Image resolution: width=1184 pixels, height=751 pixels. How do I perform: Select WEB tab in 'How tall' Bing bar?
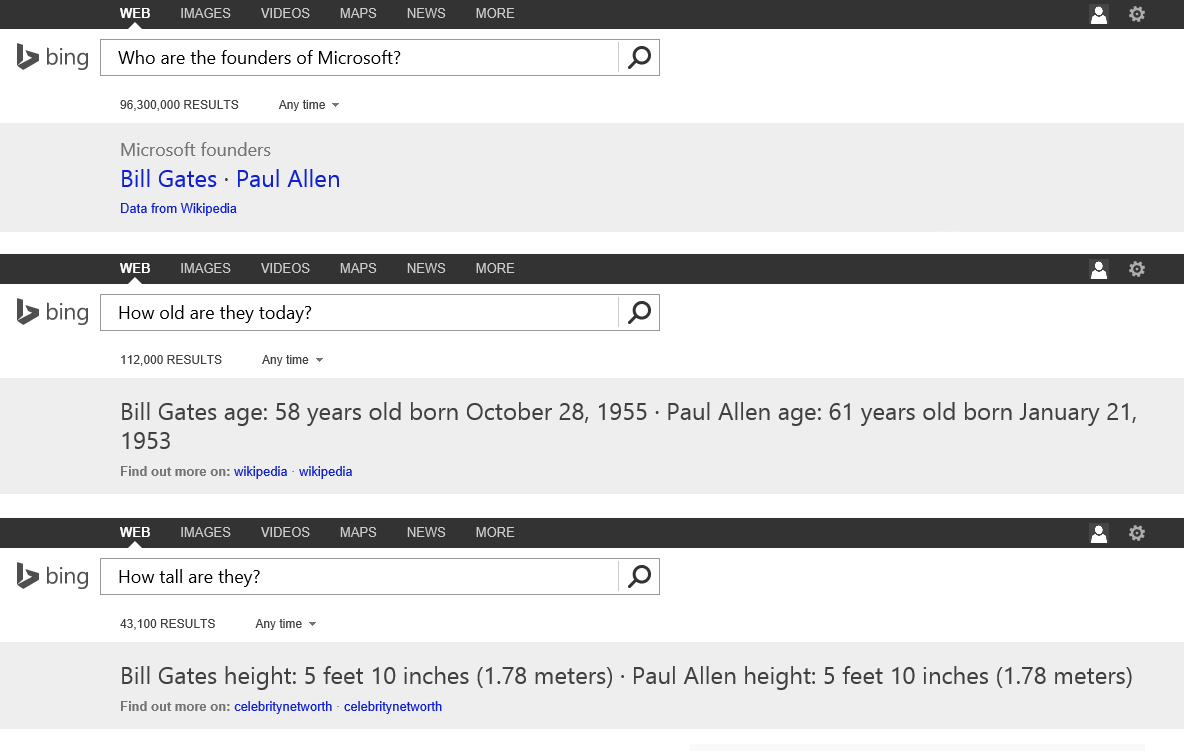(135, 533)
